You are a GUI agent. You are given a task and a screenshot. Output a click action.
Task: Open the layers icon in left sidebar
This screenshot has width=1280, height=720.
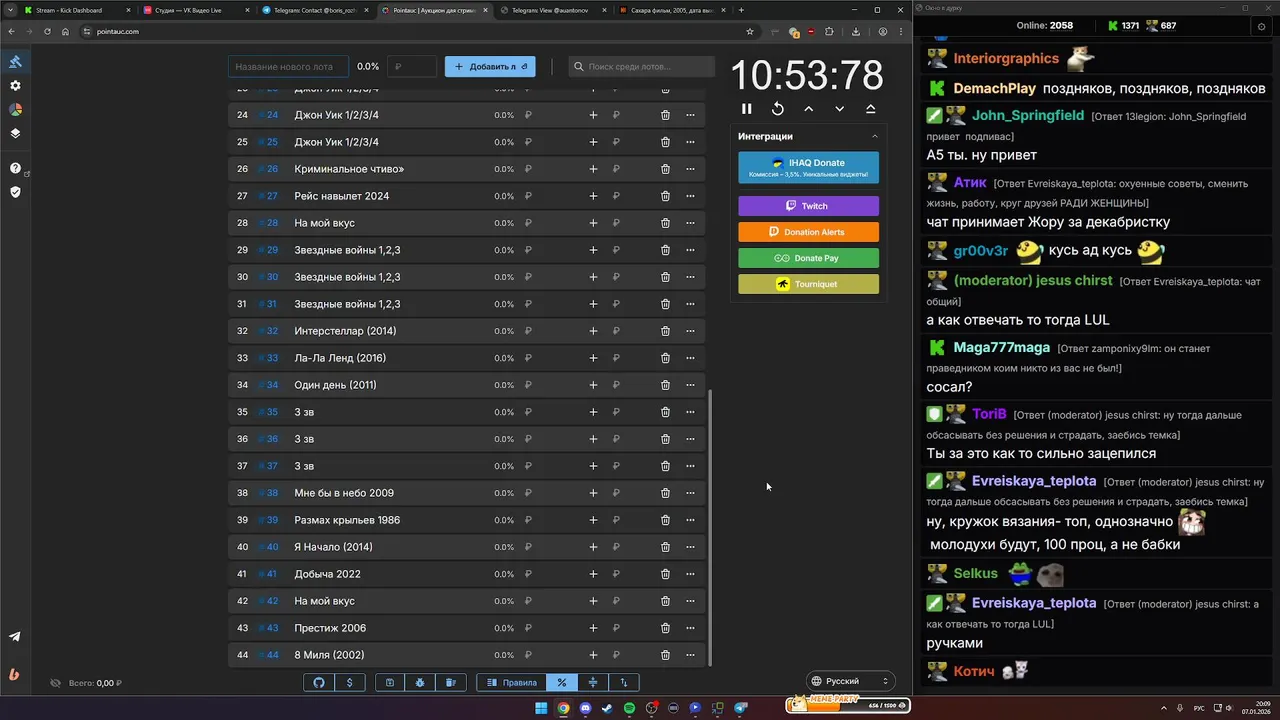point(15,133)
